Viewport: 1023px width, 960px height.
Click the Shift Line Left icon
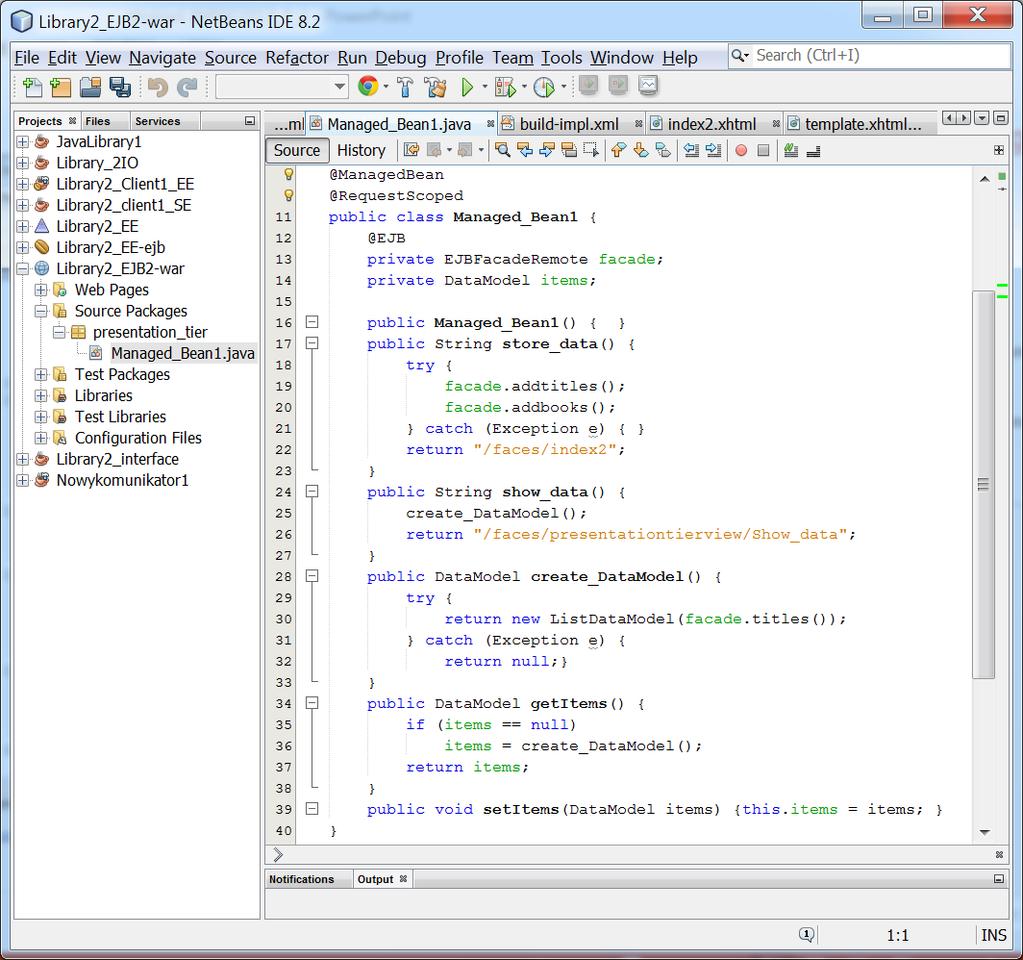pyautogui.click(x=691, y=150)
